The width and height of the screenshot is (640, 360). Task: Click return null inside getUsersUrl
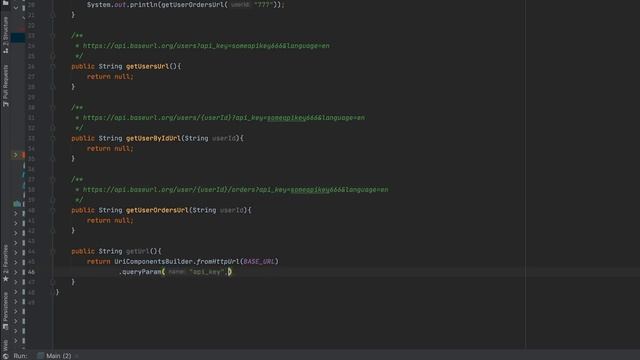pyautogui.click(x=110, y=76)
